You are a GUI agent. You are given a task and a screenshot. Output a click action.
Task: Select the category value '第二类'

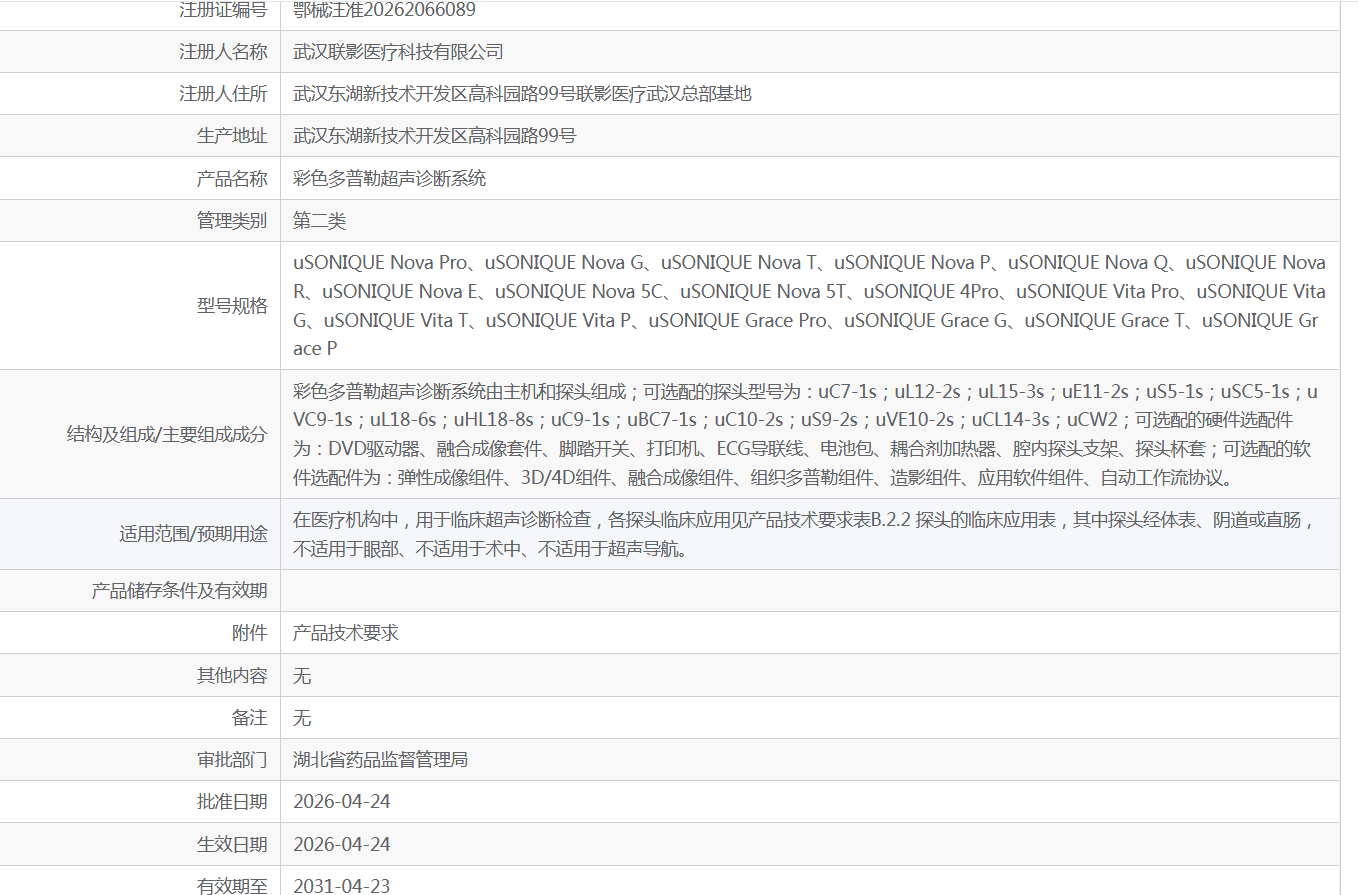(319, 221)
